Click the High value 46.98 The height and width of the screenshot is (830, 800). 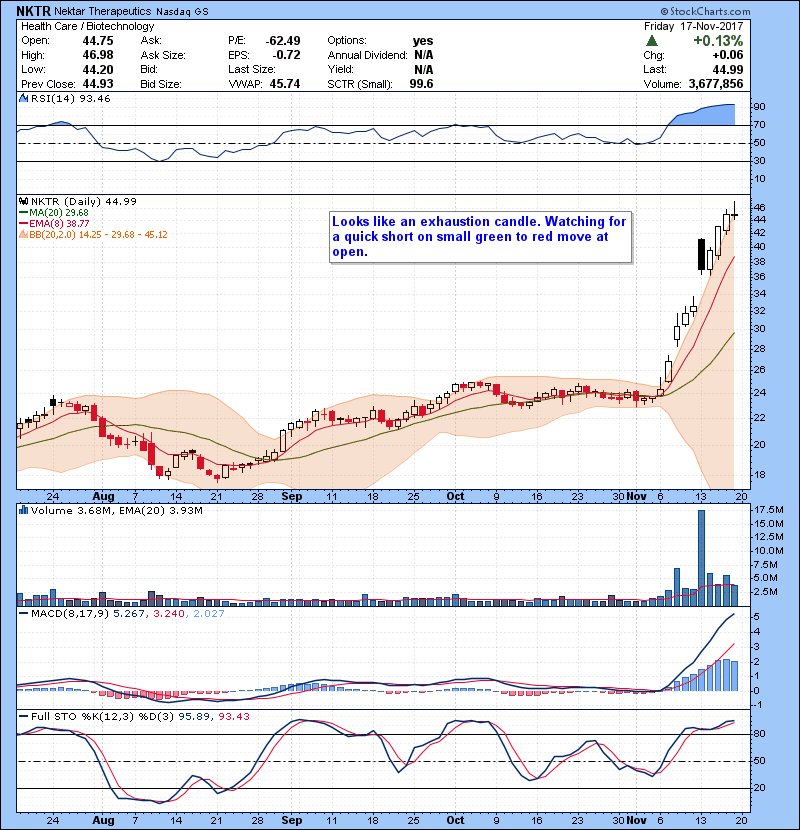[97, 55]
